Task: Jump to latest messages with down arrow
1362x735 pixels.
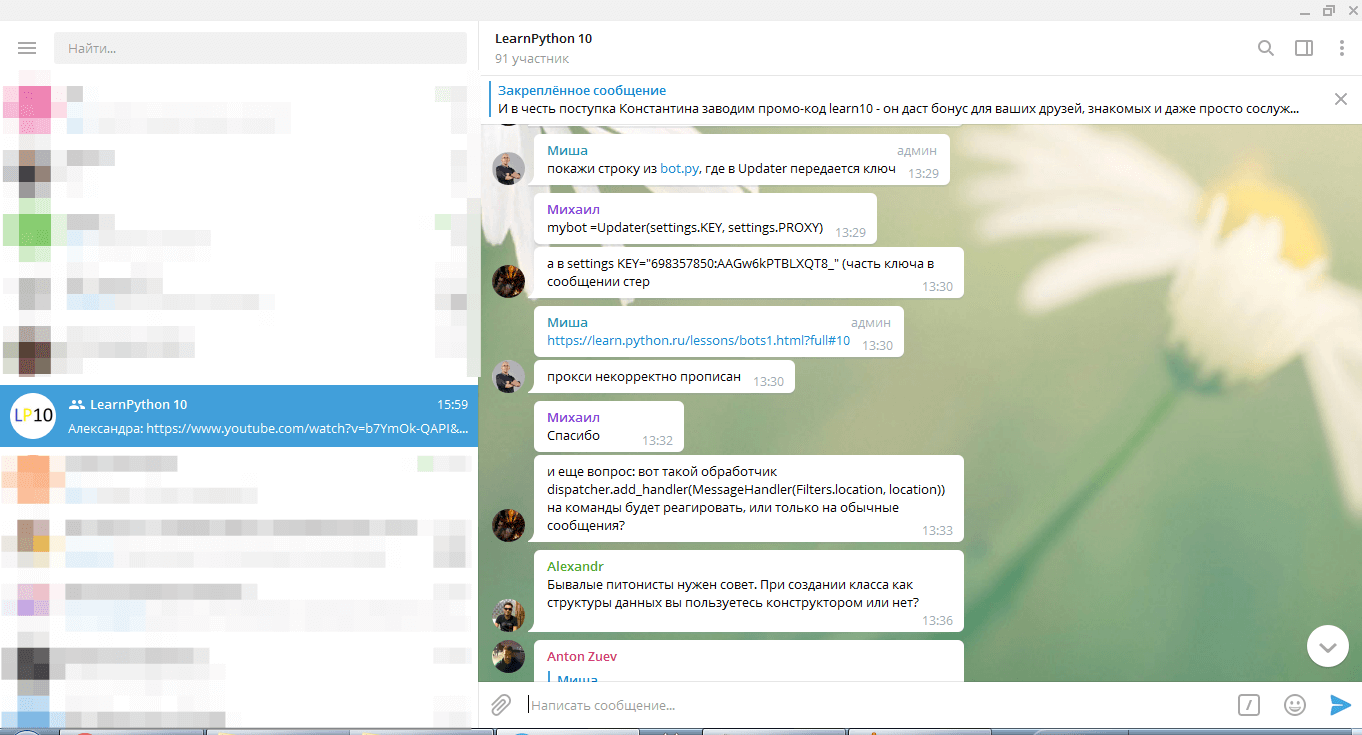Action: click(x=1328, y=647)
